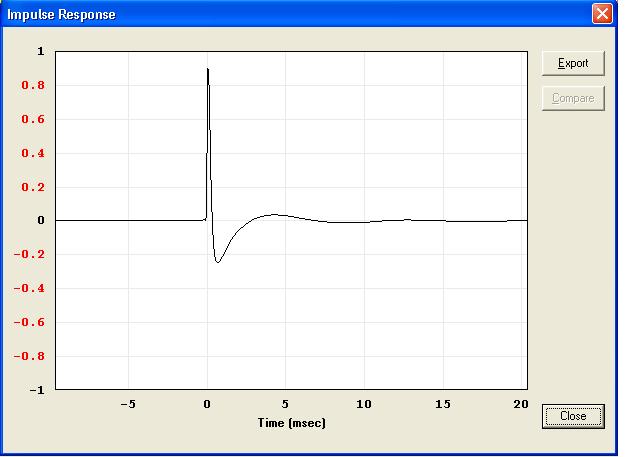Click the 10 time axis label
The height and width of the screenshot is (457, 640).
coord(364,404)
